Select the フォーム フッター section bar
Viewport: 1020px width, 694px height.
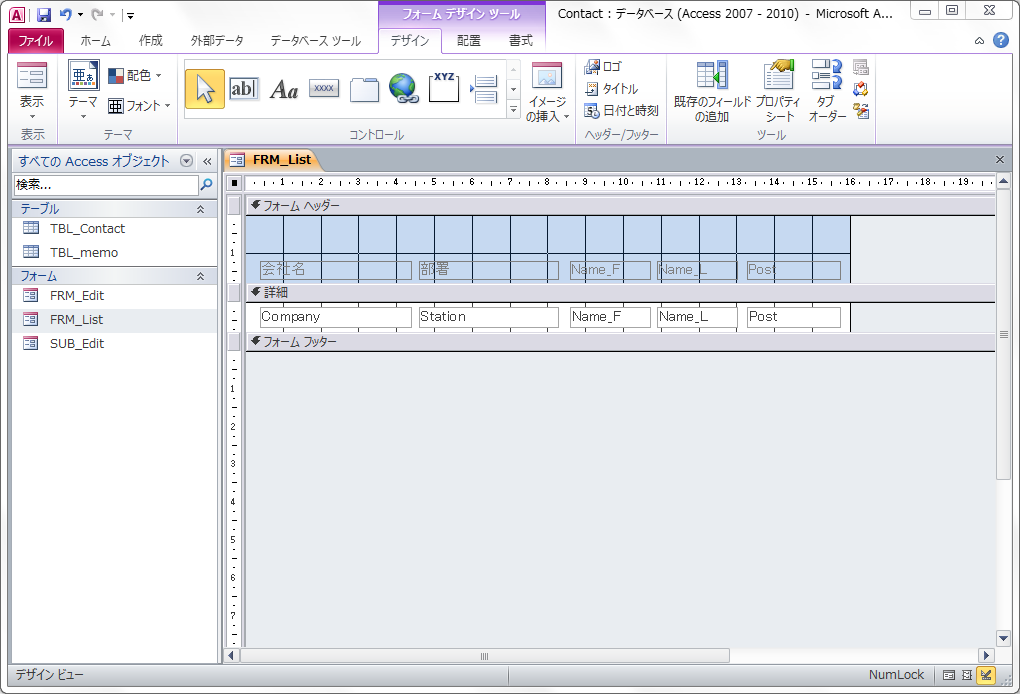(x=621, y=341)
